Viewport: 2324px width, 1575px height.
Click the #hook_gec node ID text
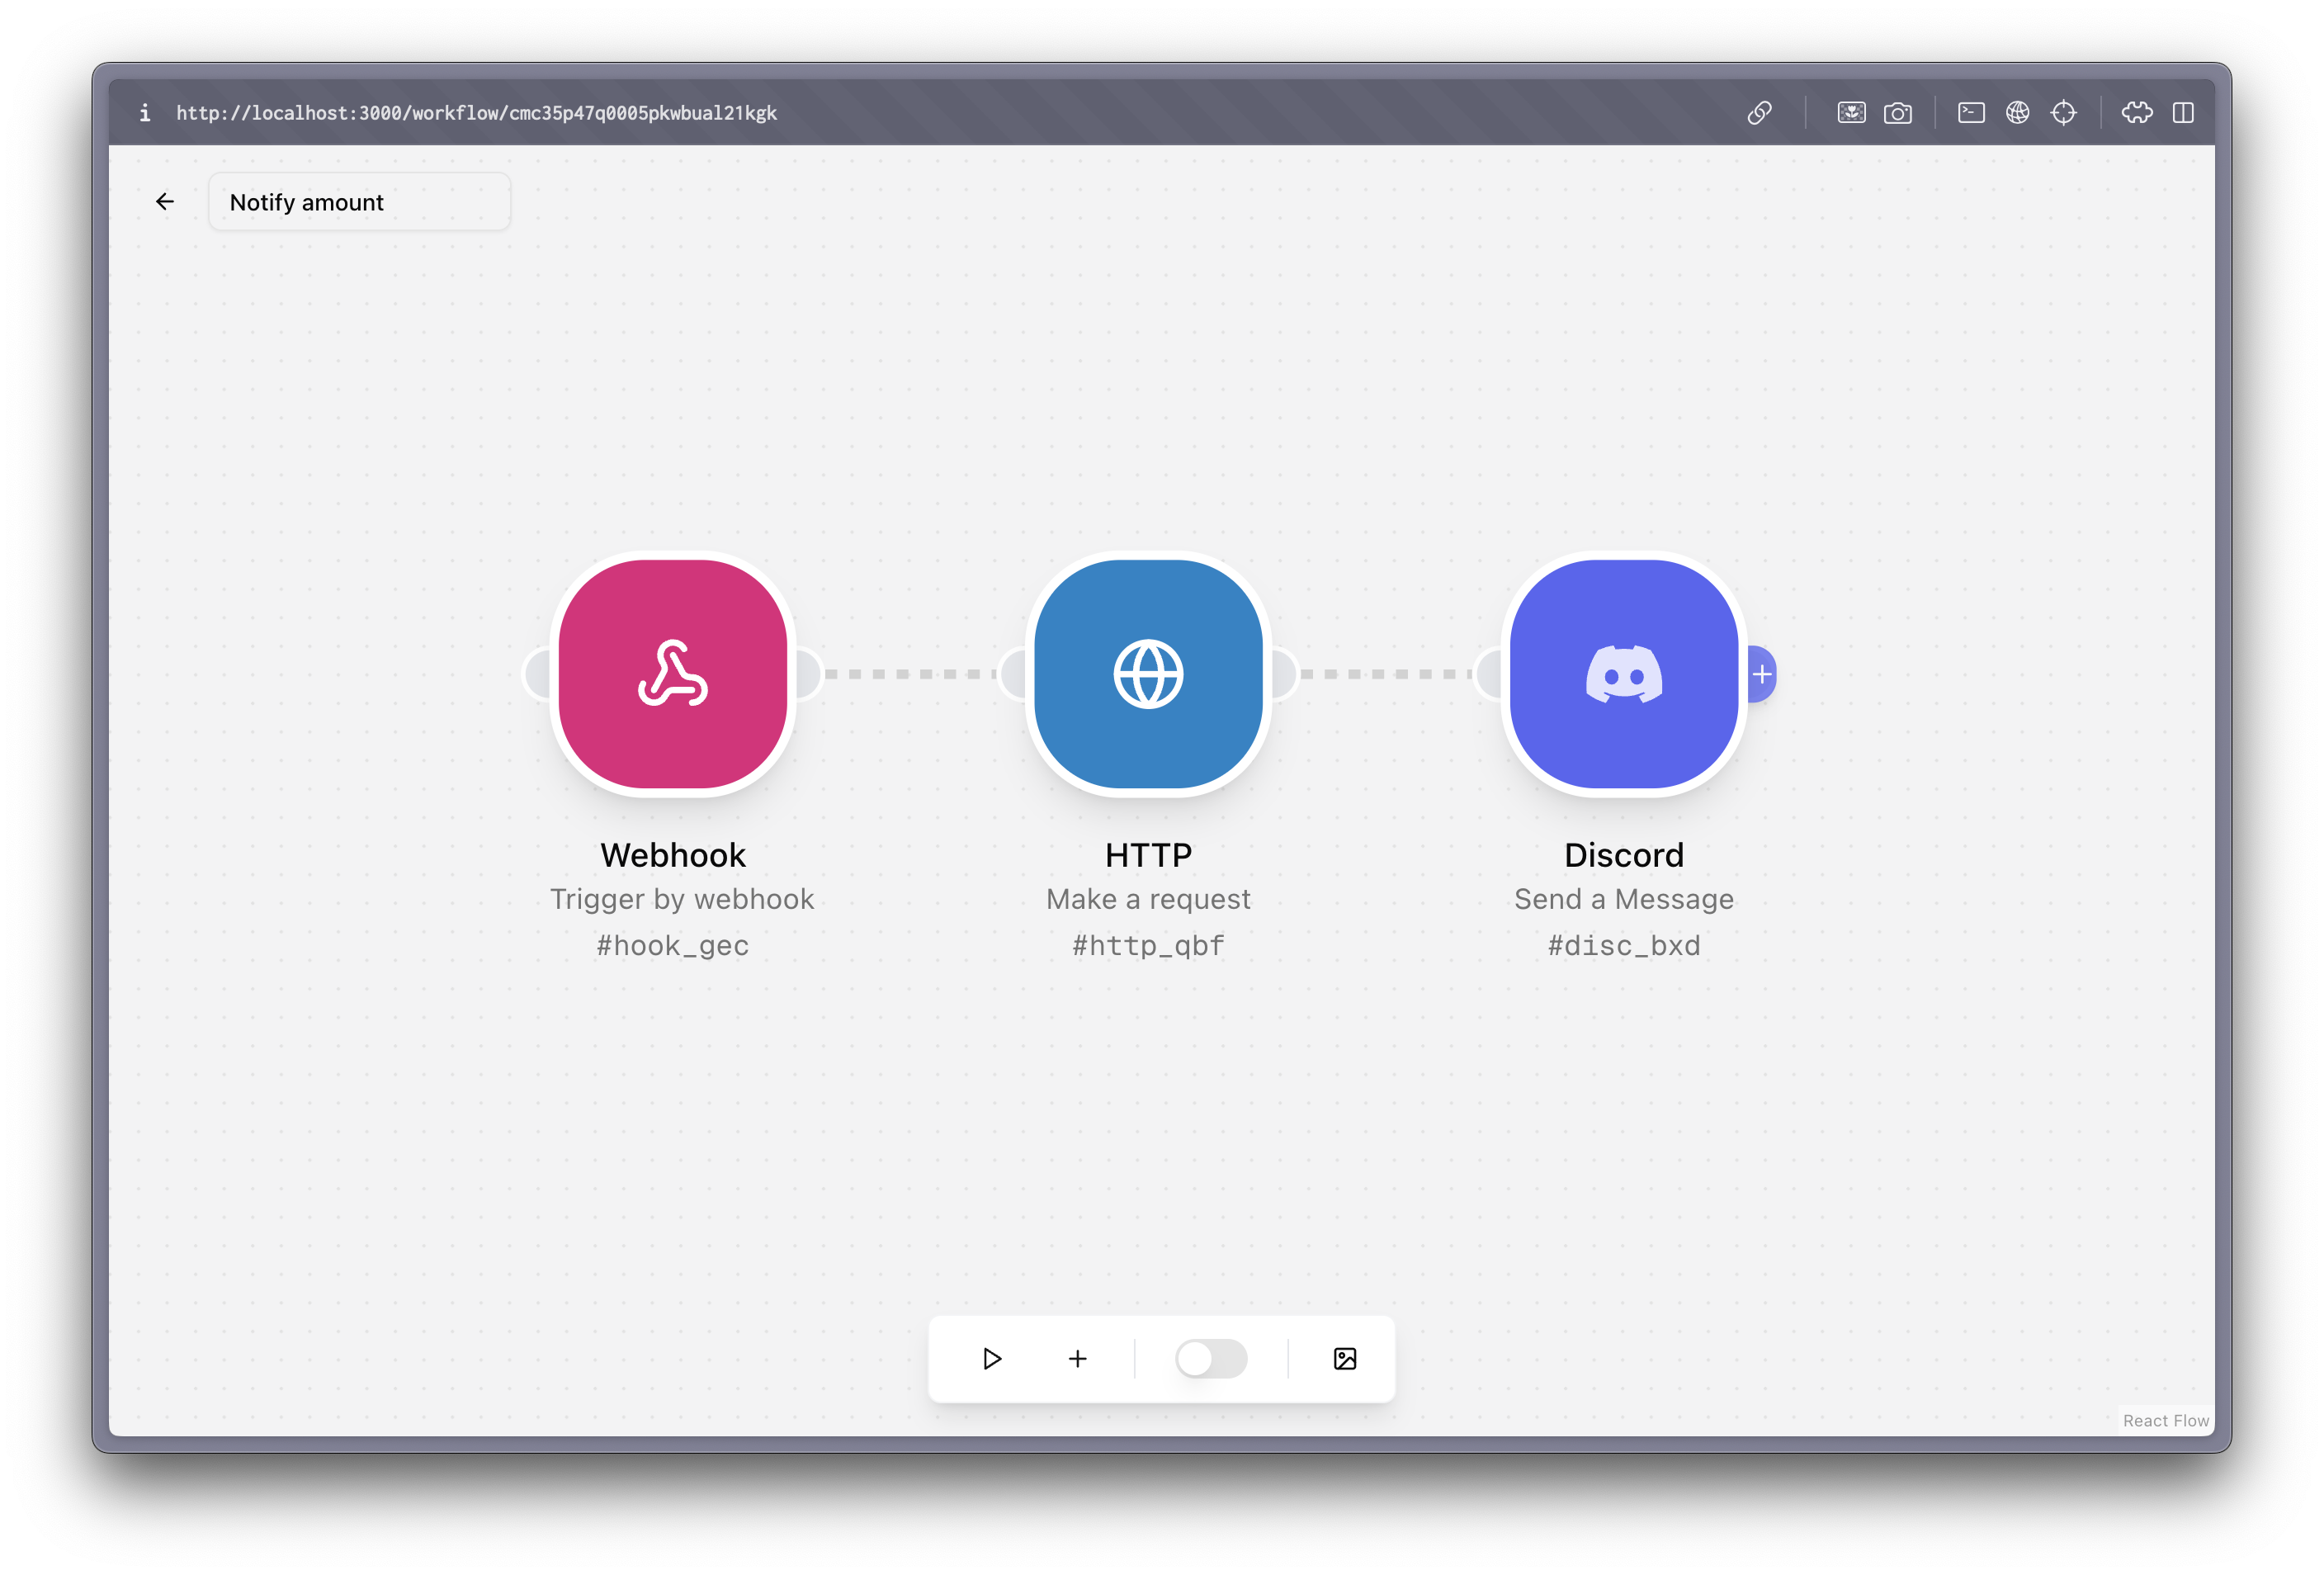673,945
